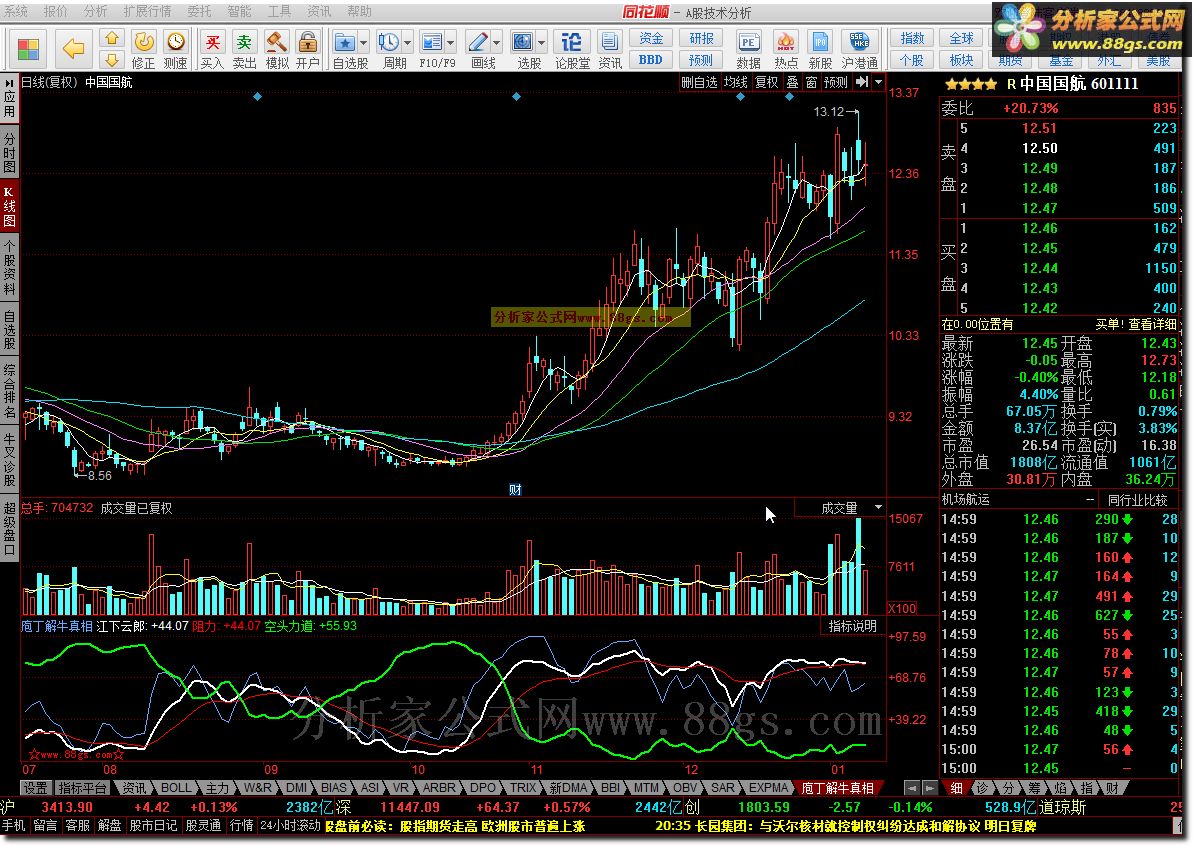Screen dimensions: 1194x846
Task: Open the 修正 correction tool
Action: [143, 49]
